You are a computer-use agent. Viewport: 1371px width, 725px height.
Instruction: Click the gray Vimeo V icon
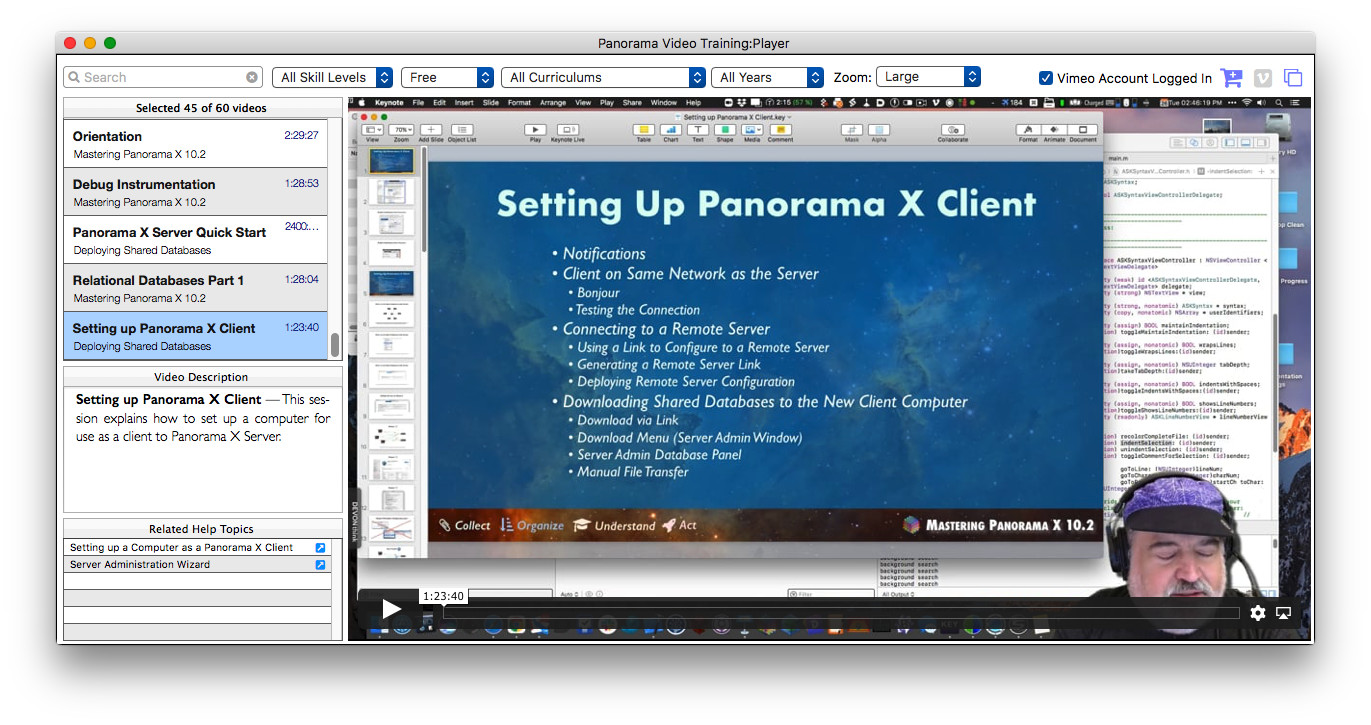(x=1263, y=78)
